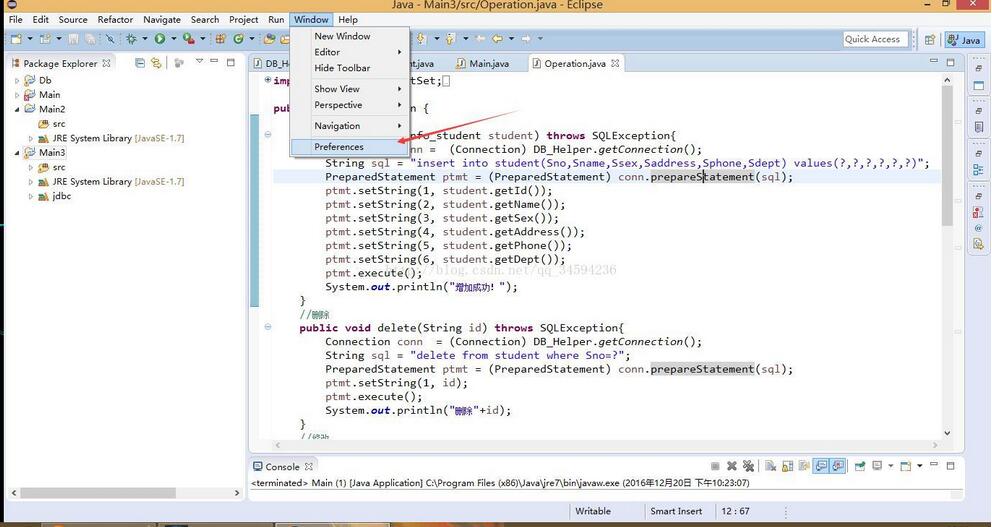Click the green Run icon
The height and width of the screenshot is (527, 992).
click(159, 39)
